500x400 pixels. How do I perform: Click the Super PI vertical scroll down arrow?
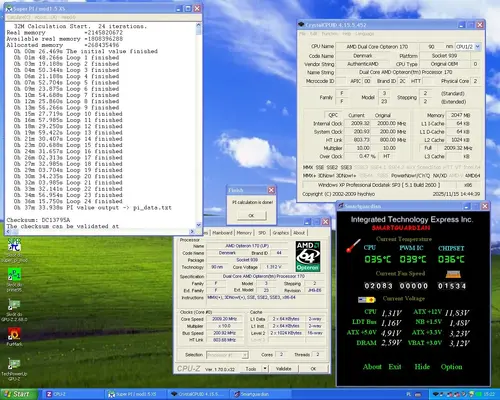tap(198, 225)
